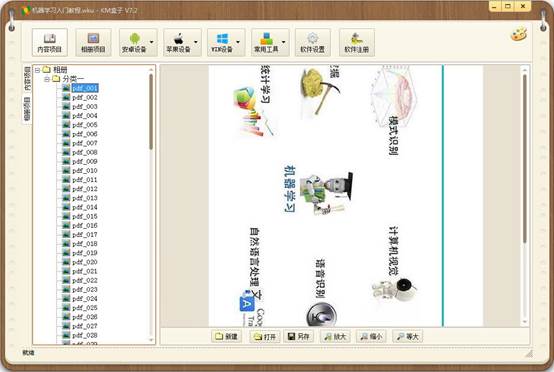Select pdf_024 in the tree
Image resolution: width=554 pixels, height=372 pixels.
click(85, 299)
